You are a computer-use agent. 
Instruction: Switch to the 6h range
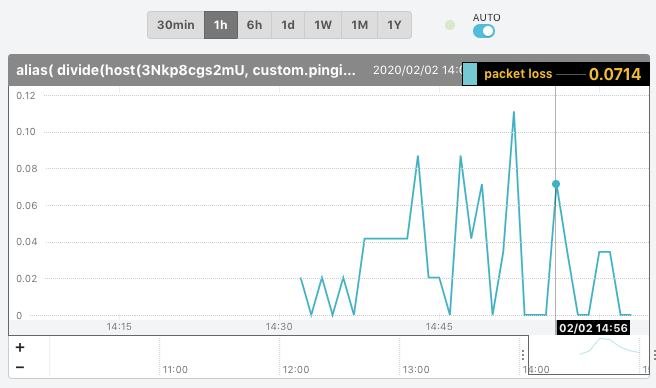click(x=254, y=25)
